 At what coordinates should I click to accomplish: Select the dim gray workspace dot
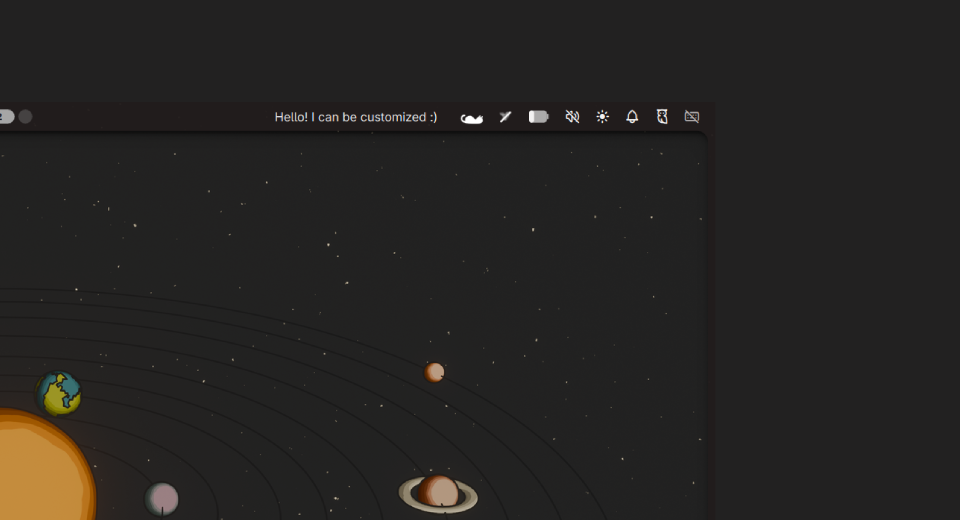25,116
